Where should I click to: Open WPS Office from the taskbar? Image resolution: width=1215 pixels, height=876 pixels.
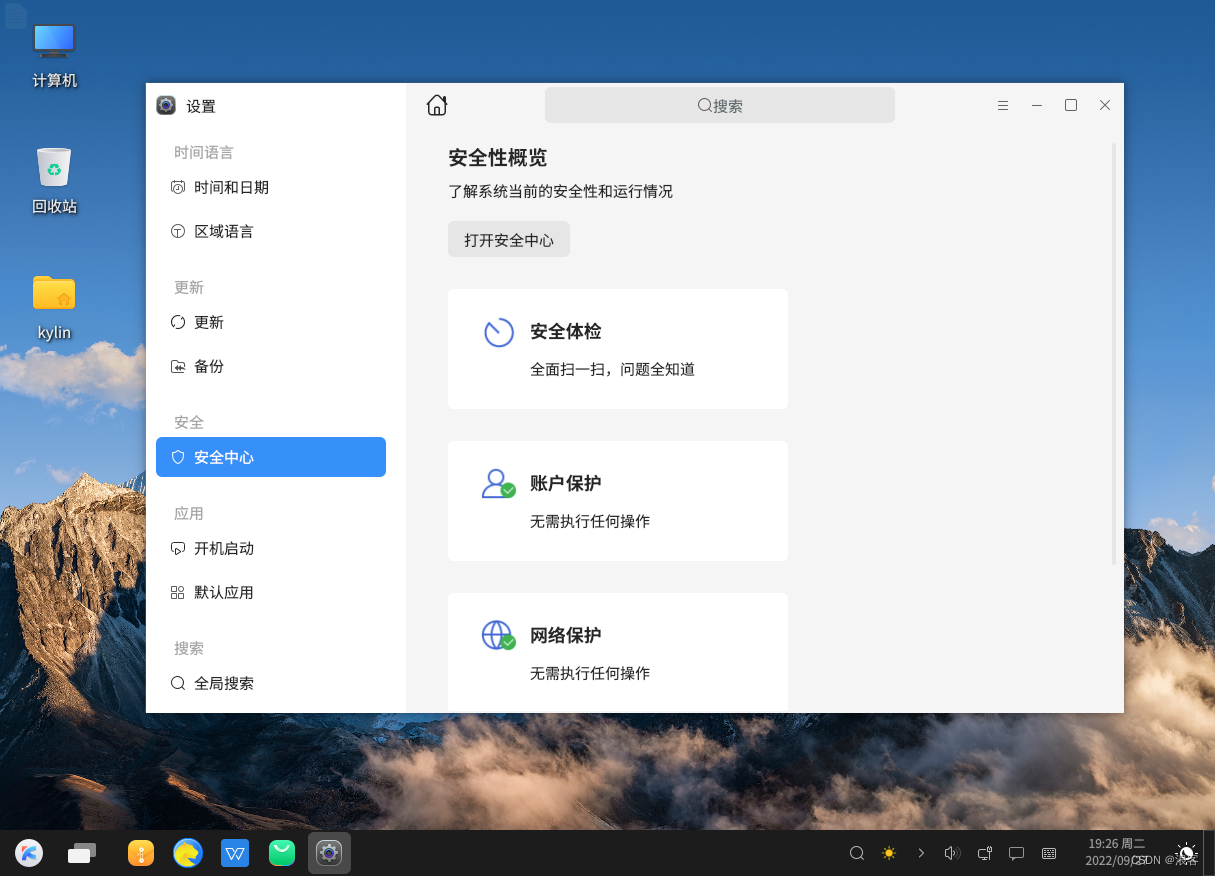235,853
